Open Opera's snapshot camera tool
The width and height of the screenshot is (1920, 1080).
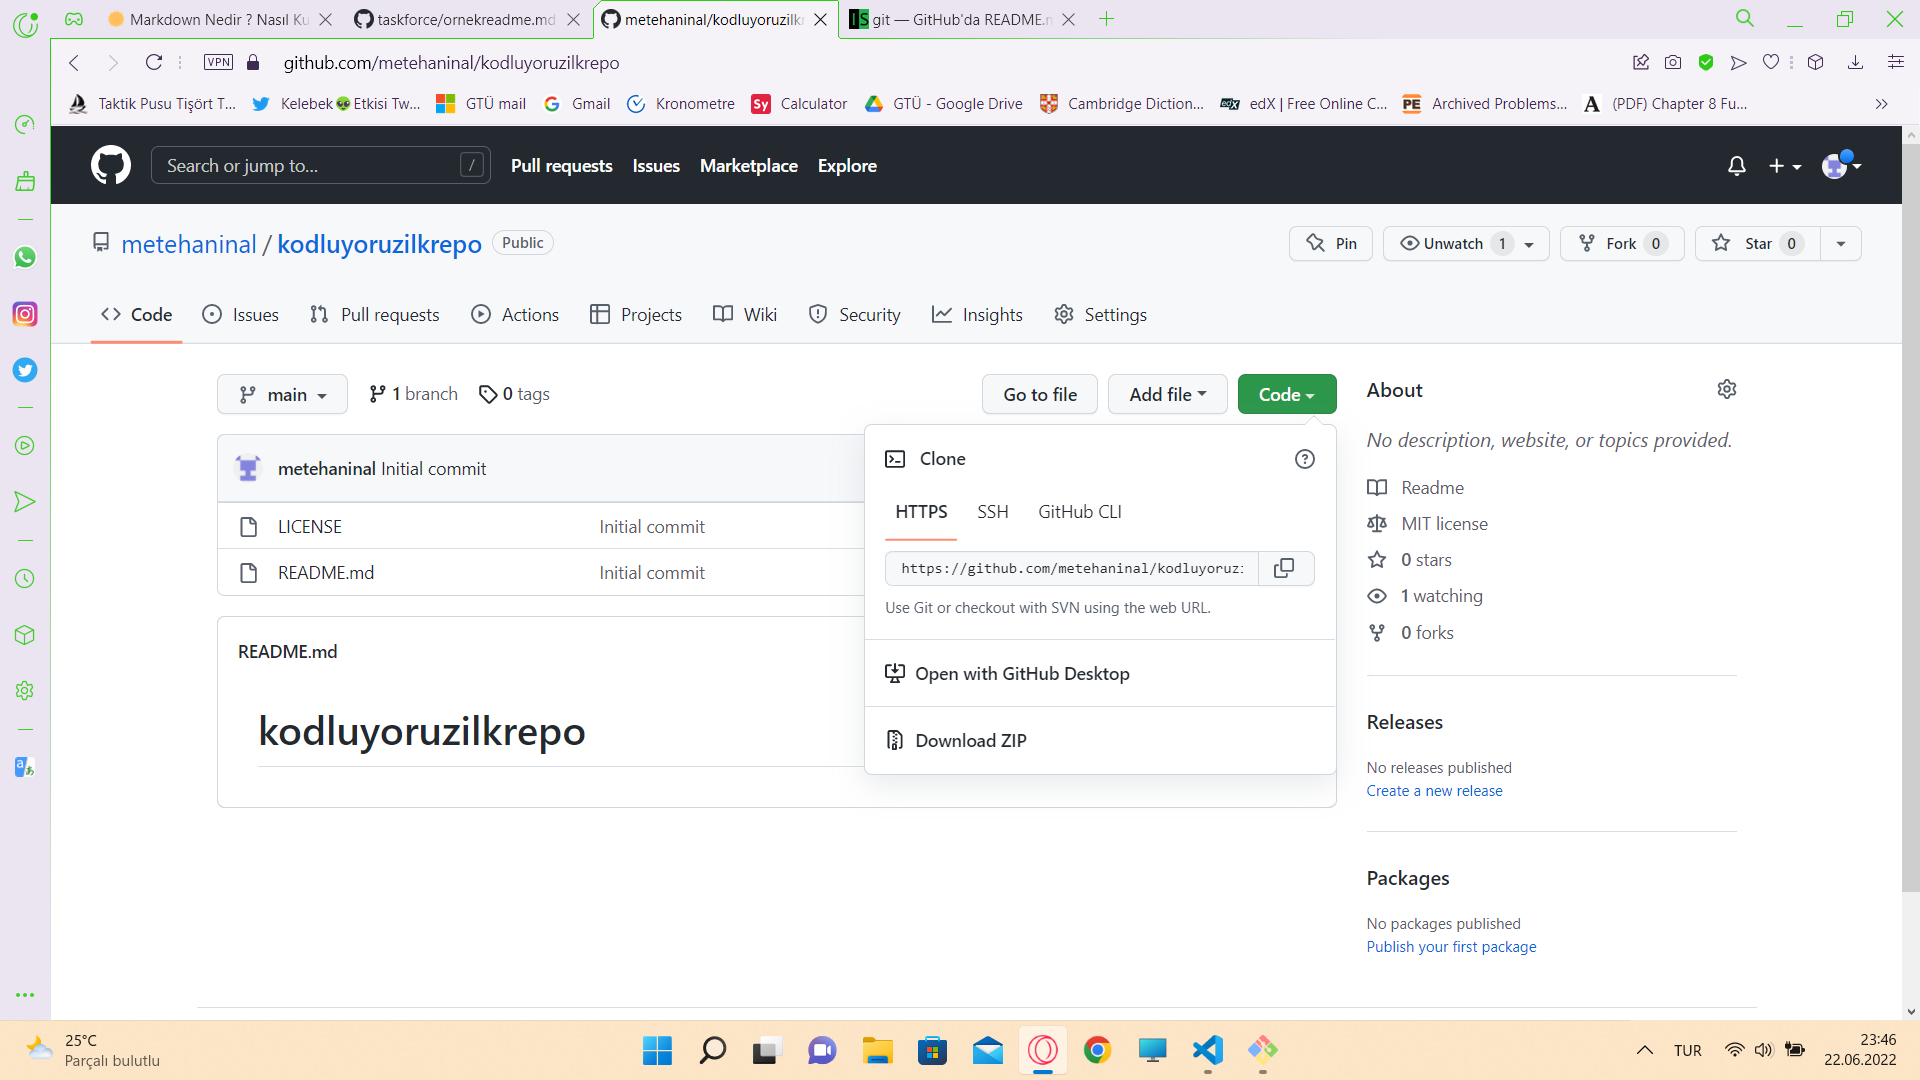pos(1672,62)
